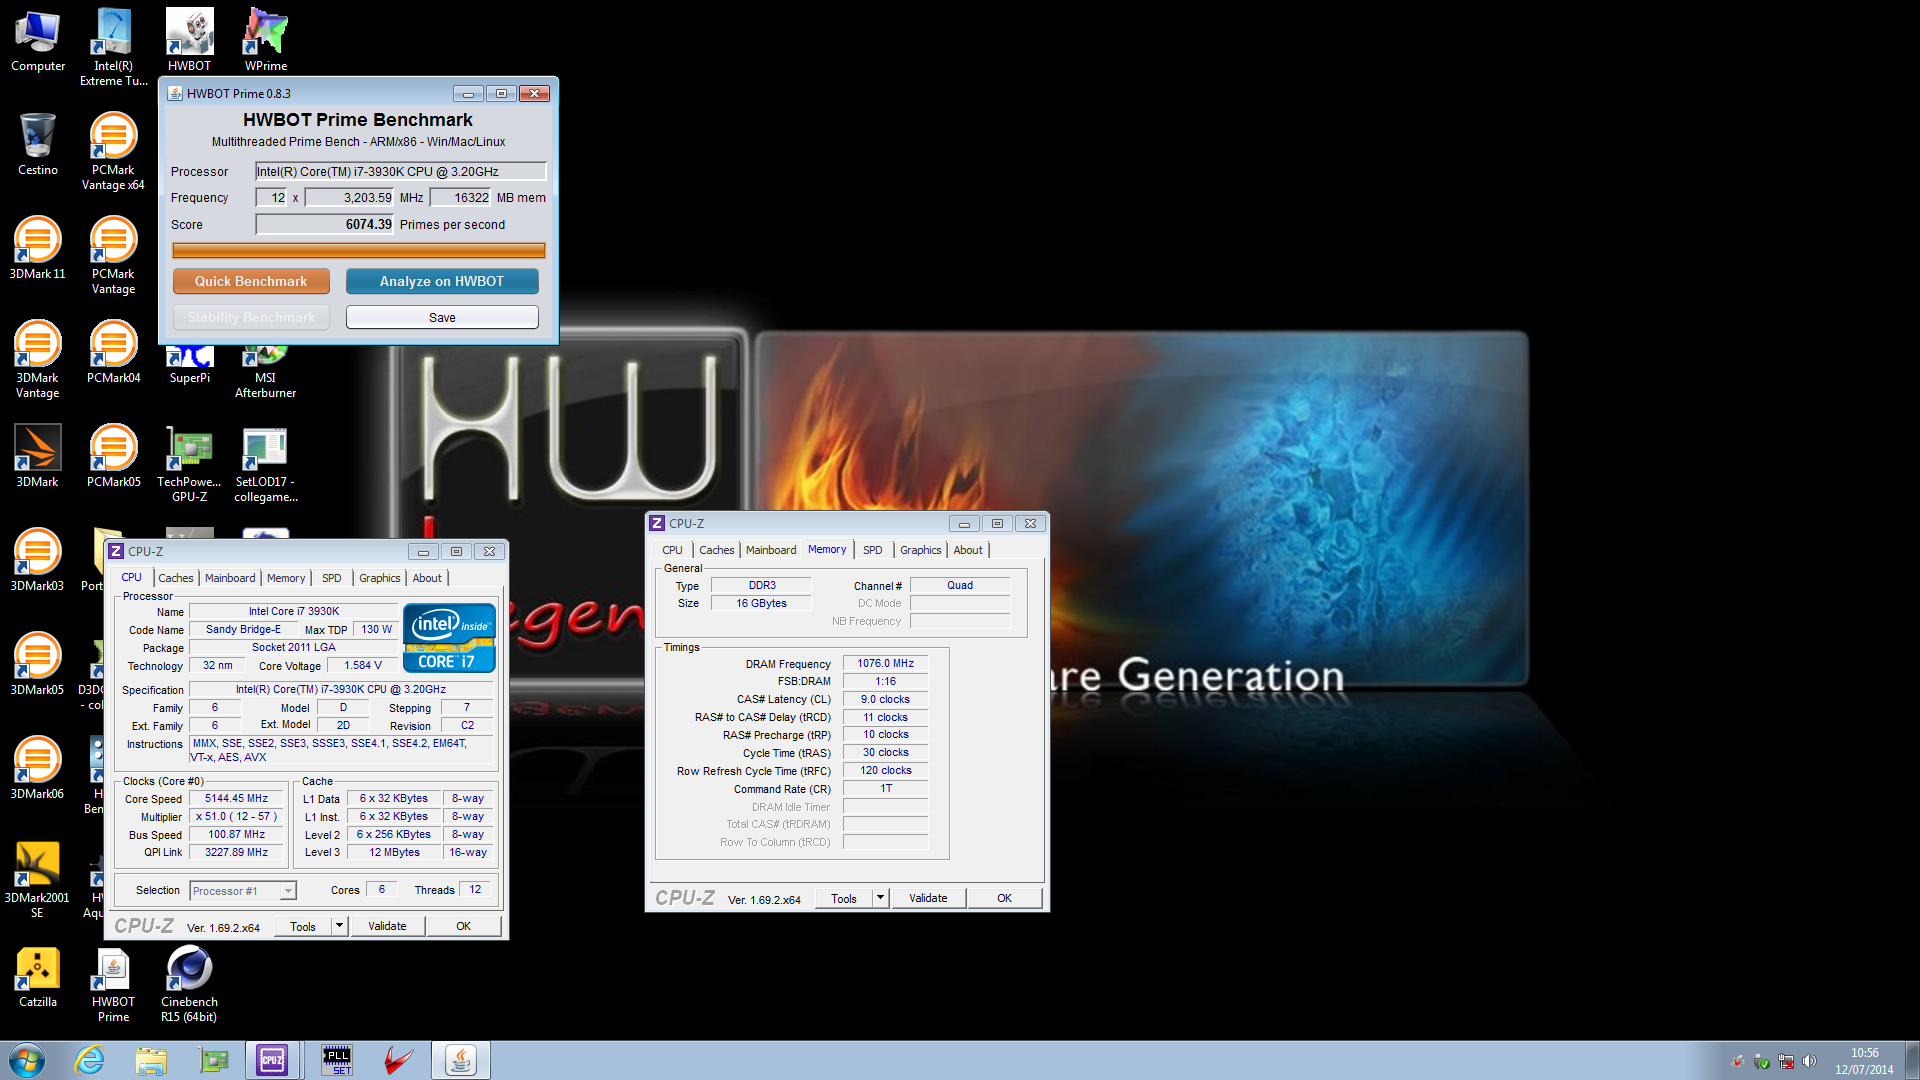Save the HWBOT Prime result
This screenshot has width=1920, height=1080.
[x=442, y=317]
